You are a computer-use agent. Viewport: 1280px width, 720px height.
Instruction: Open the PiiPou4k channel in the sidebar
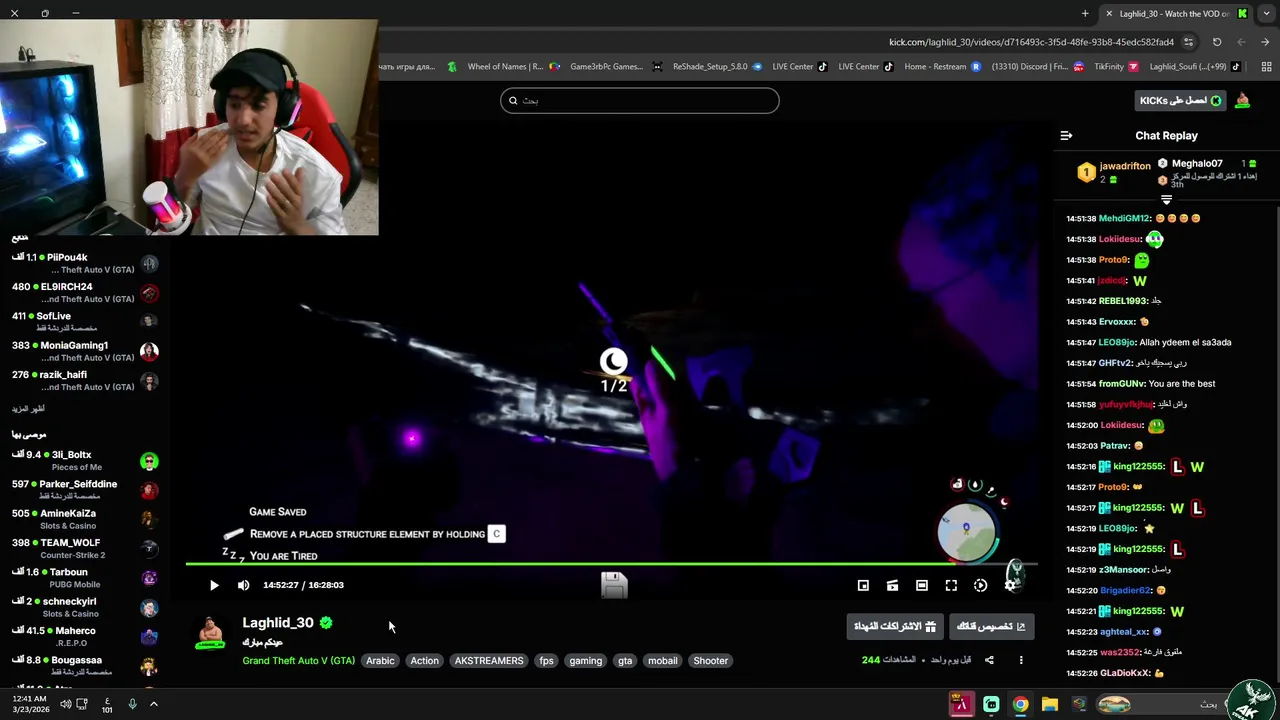click(x=84, y=263)
